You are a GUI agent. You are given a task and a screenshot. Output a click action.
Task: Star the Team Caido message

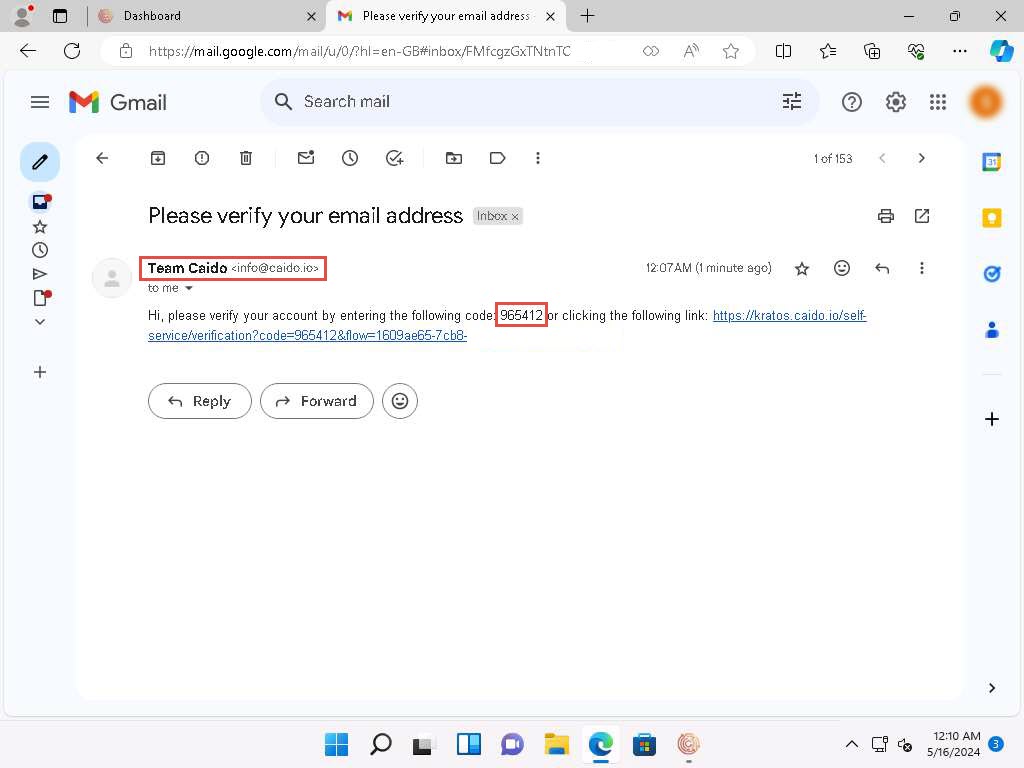pyautogui.click(x=802, y=268)
